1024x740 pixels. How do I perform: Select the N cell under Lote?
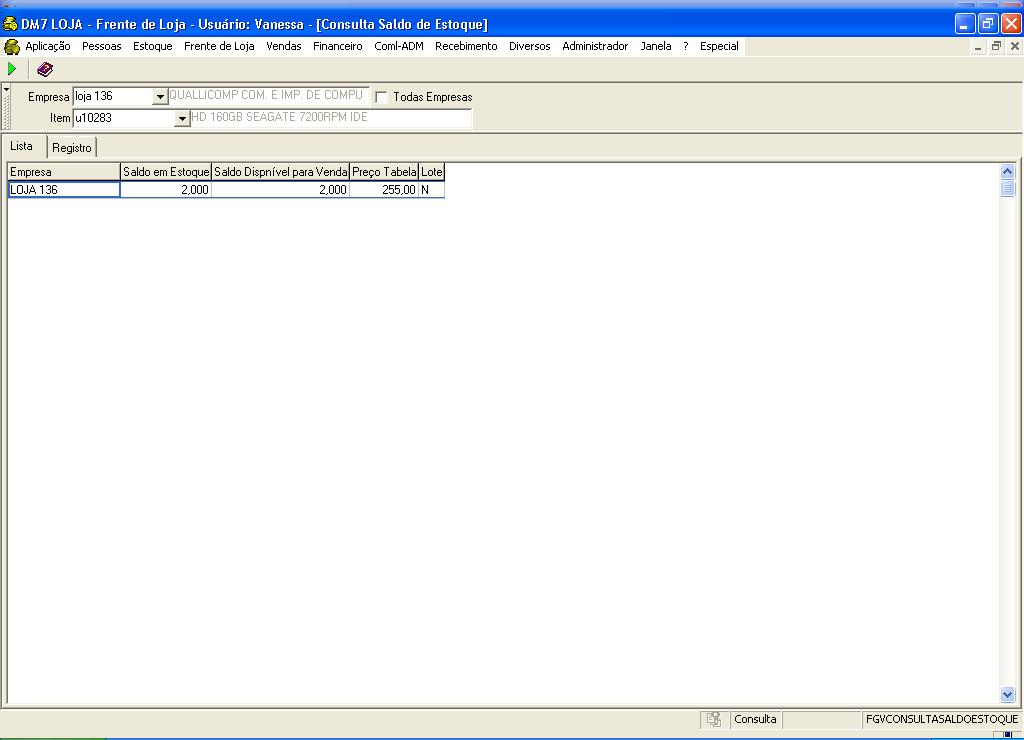click(432, 189)
